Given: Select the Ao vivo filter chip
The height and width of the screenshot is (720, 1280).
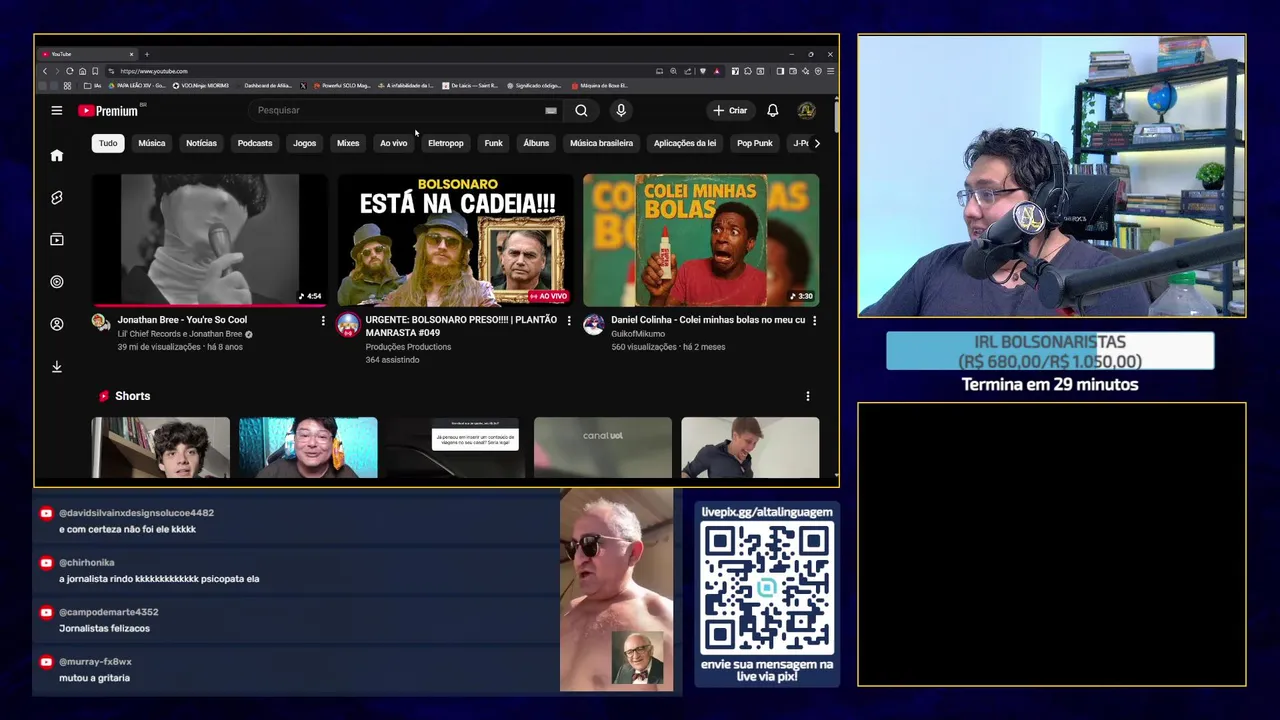Looking at the screenshot, I should [x=394, y=143].
